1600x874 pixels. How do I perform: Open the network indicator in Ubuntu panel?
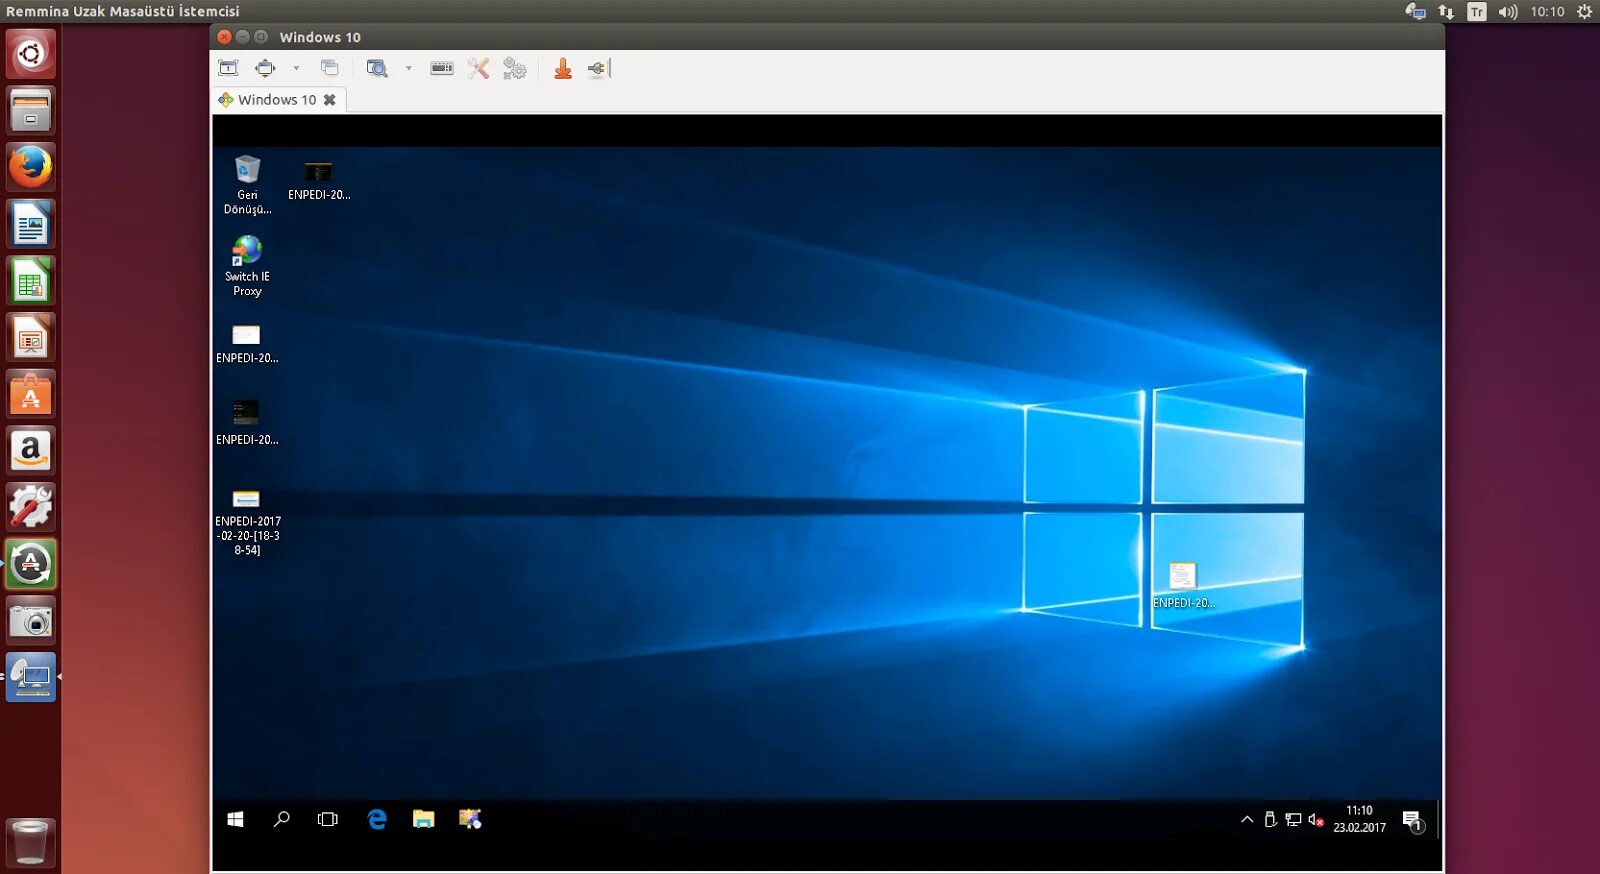click(1446, 12)
